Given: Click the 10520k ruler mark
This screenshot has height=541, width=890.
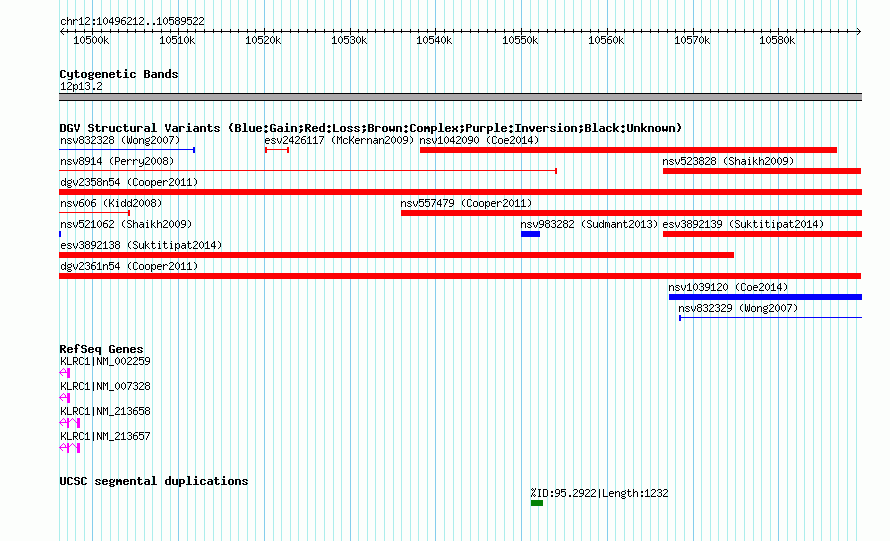Looking at the screenshot, I should pos(263,40).
